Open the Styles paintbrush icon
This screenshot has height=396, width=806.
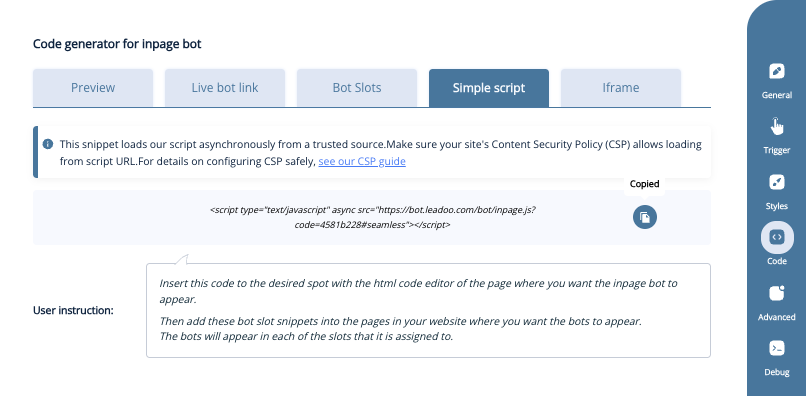coord(777,182)
